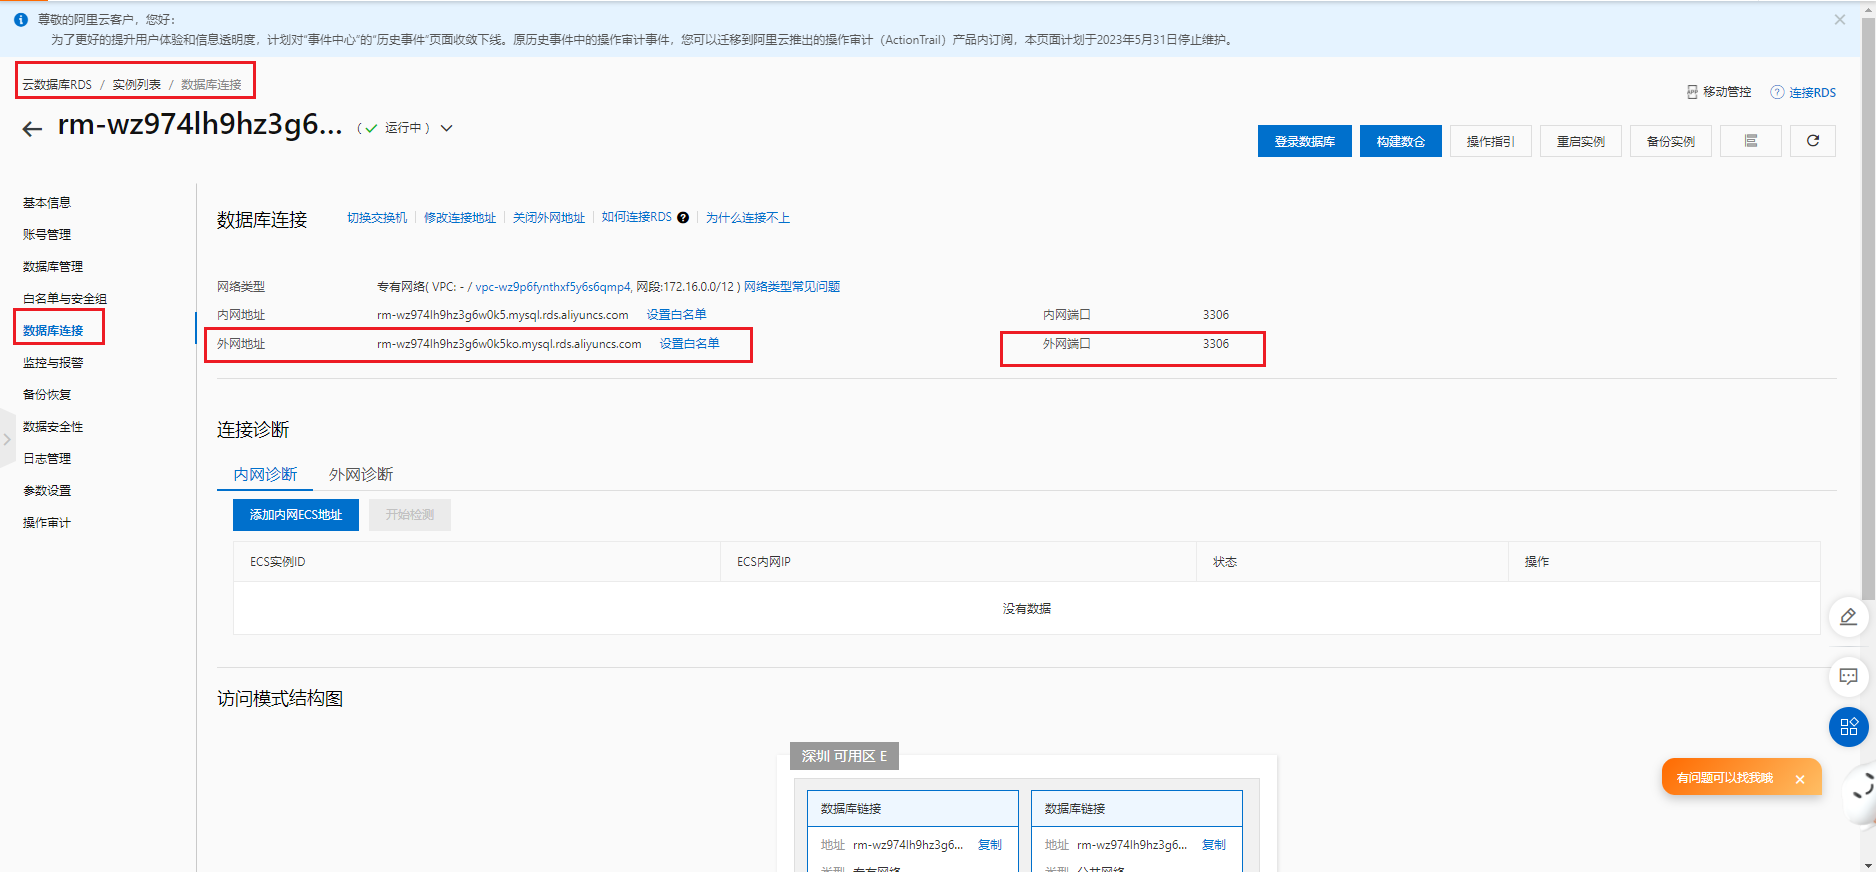Click the disabled 开始检测 button

(410, 515)
